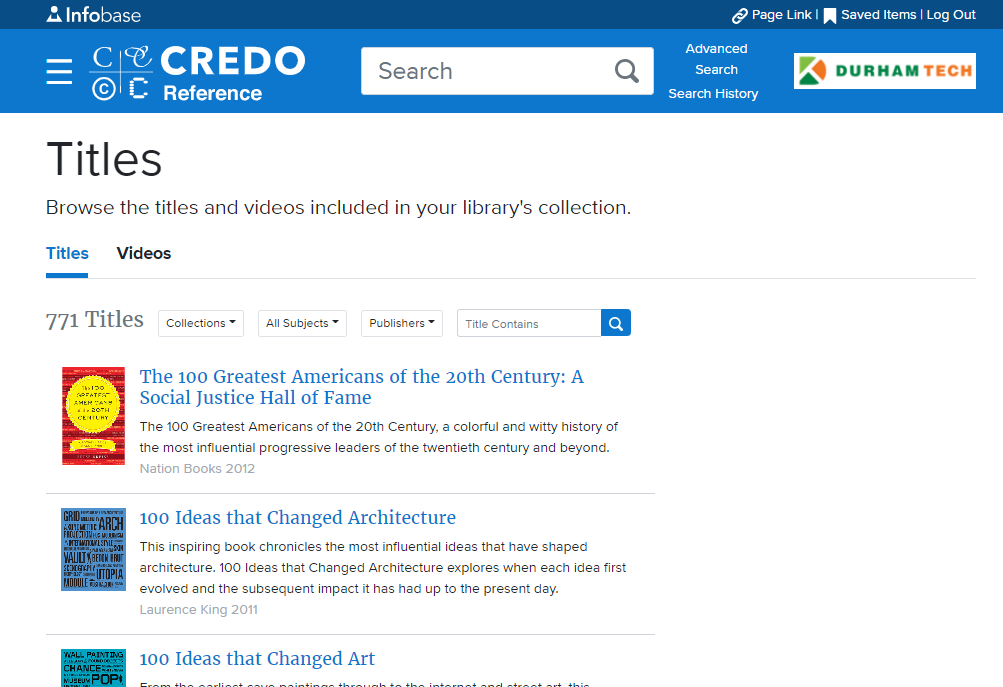This screenshot has height=687, width=1003.
Task: Open the hamburger navigation menu
Action: pos(59,72)
